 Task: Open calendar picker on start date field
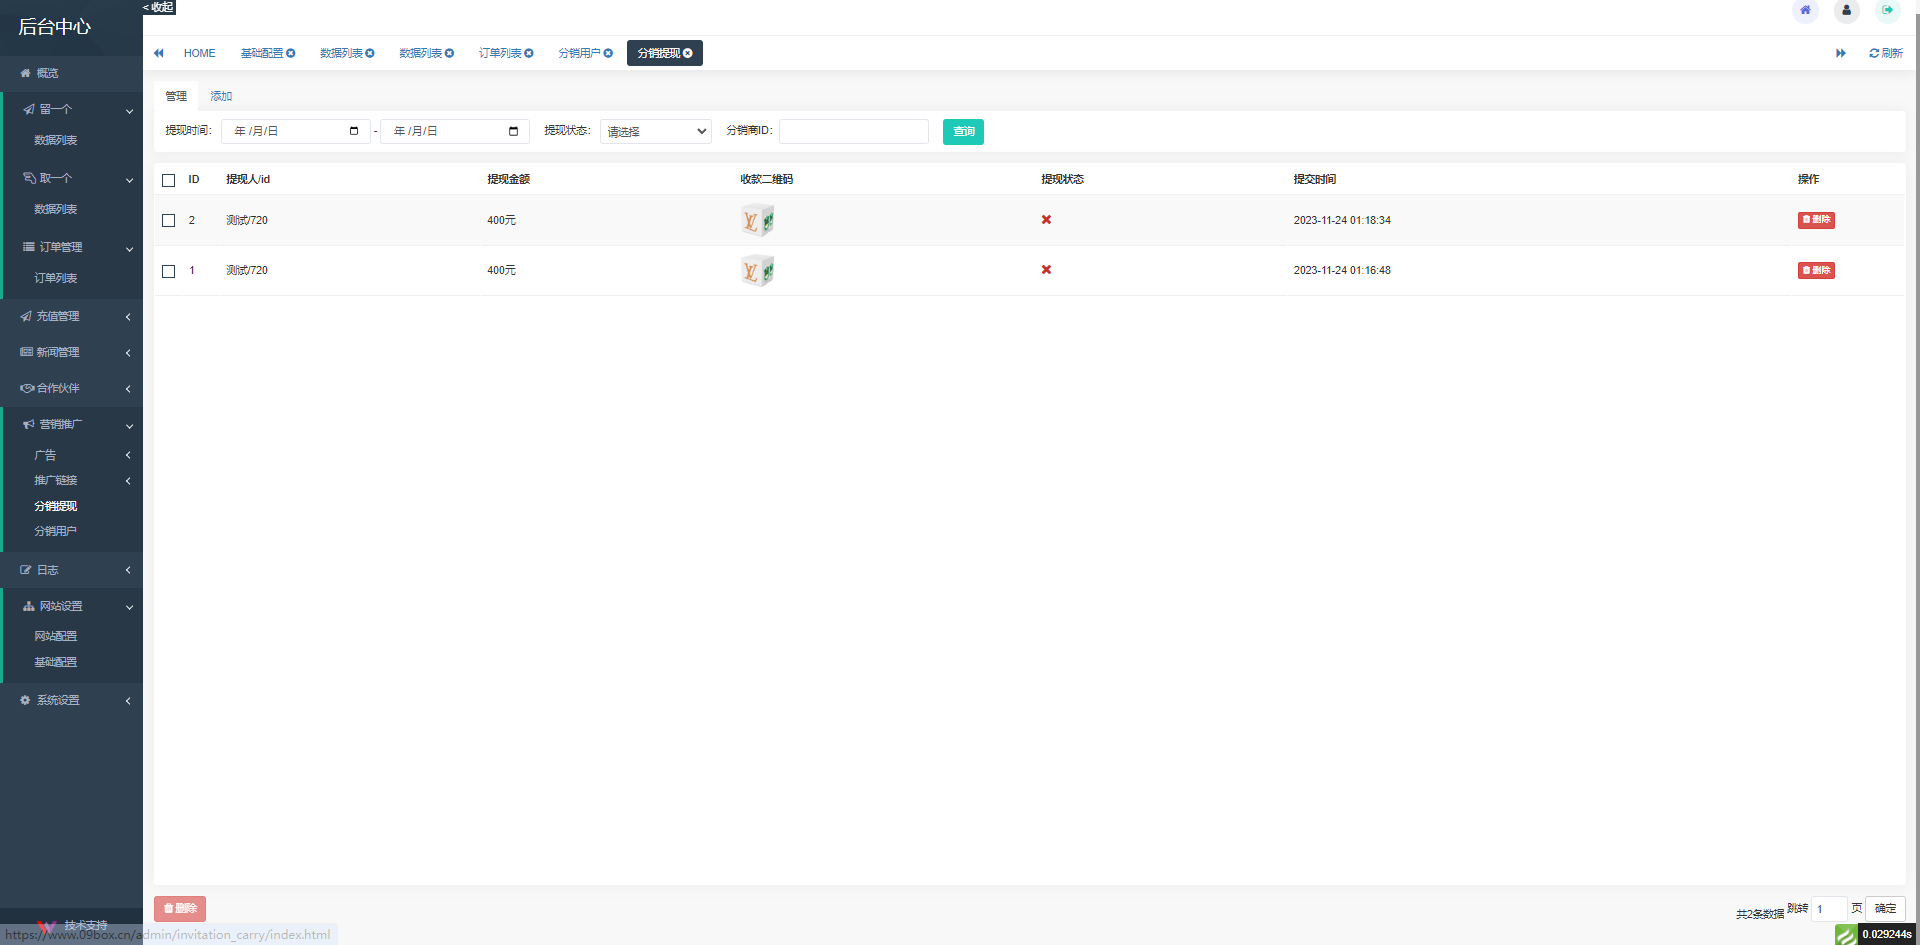pyautogui.click(x=354, y=132)
